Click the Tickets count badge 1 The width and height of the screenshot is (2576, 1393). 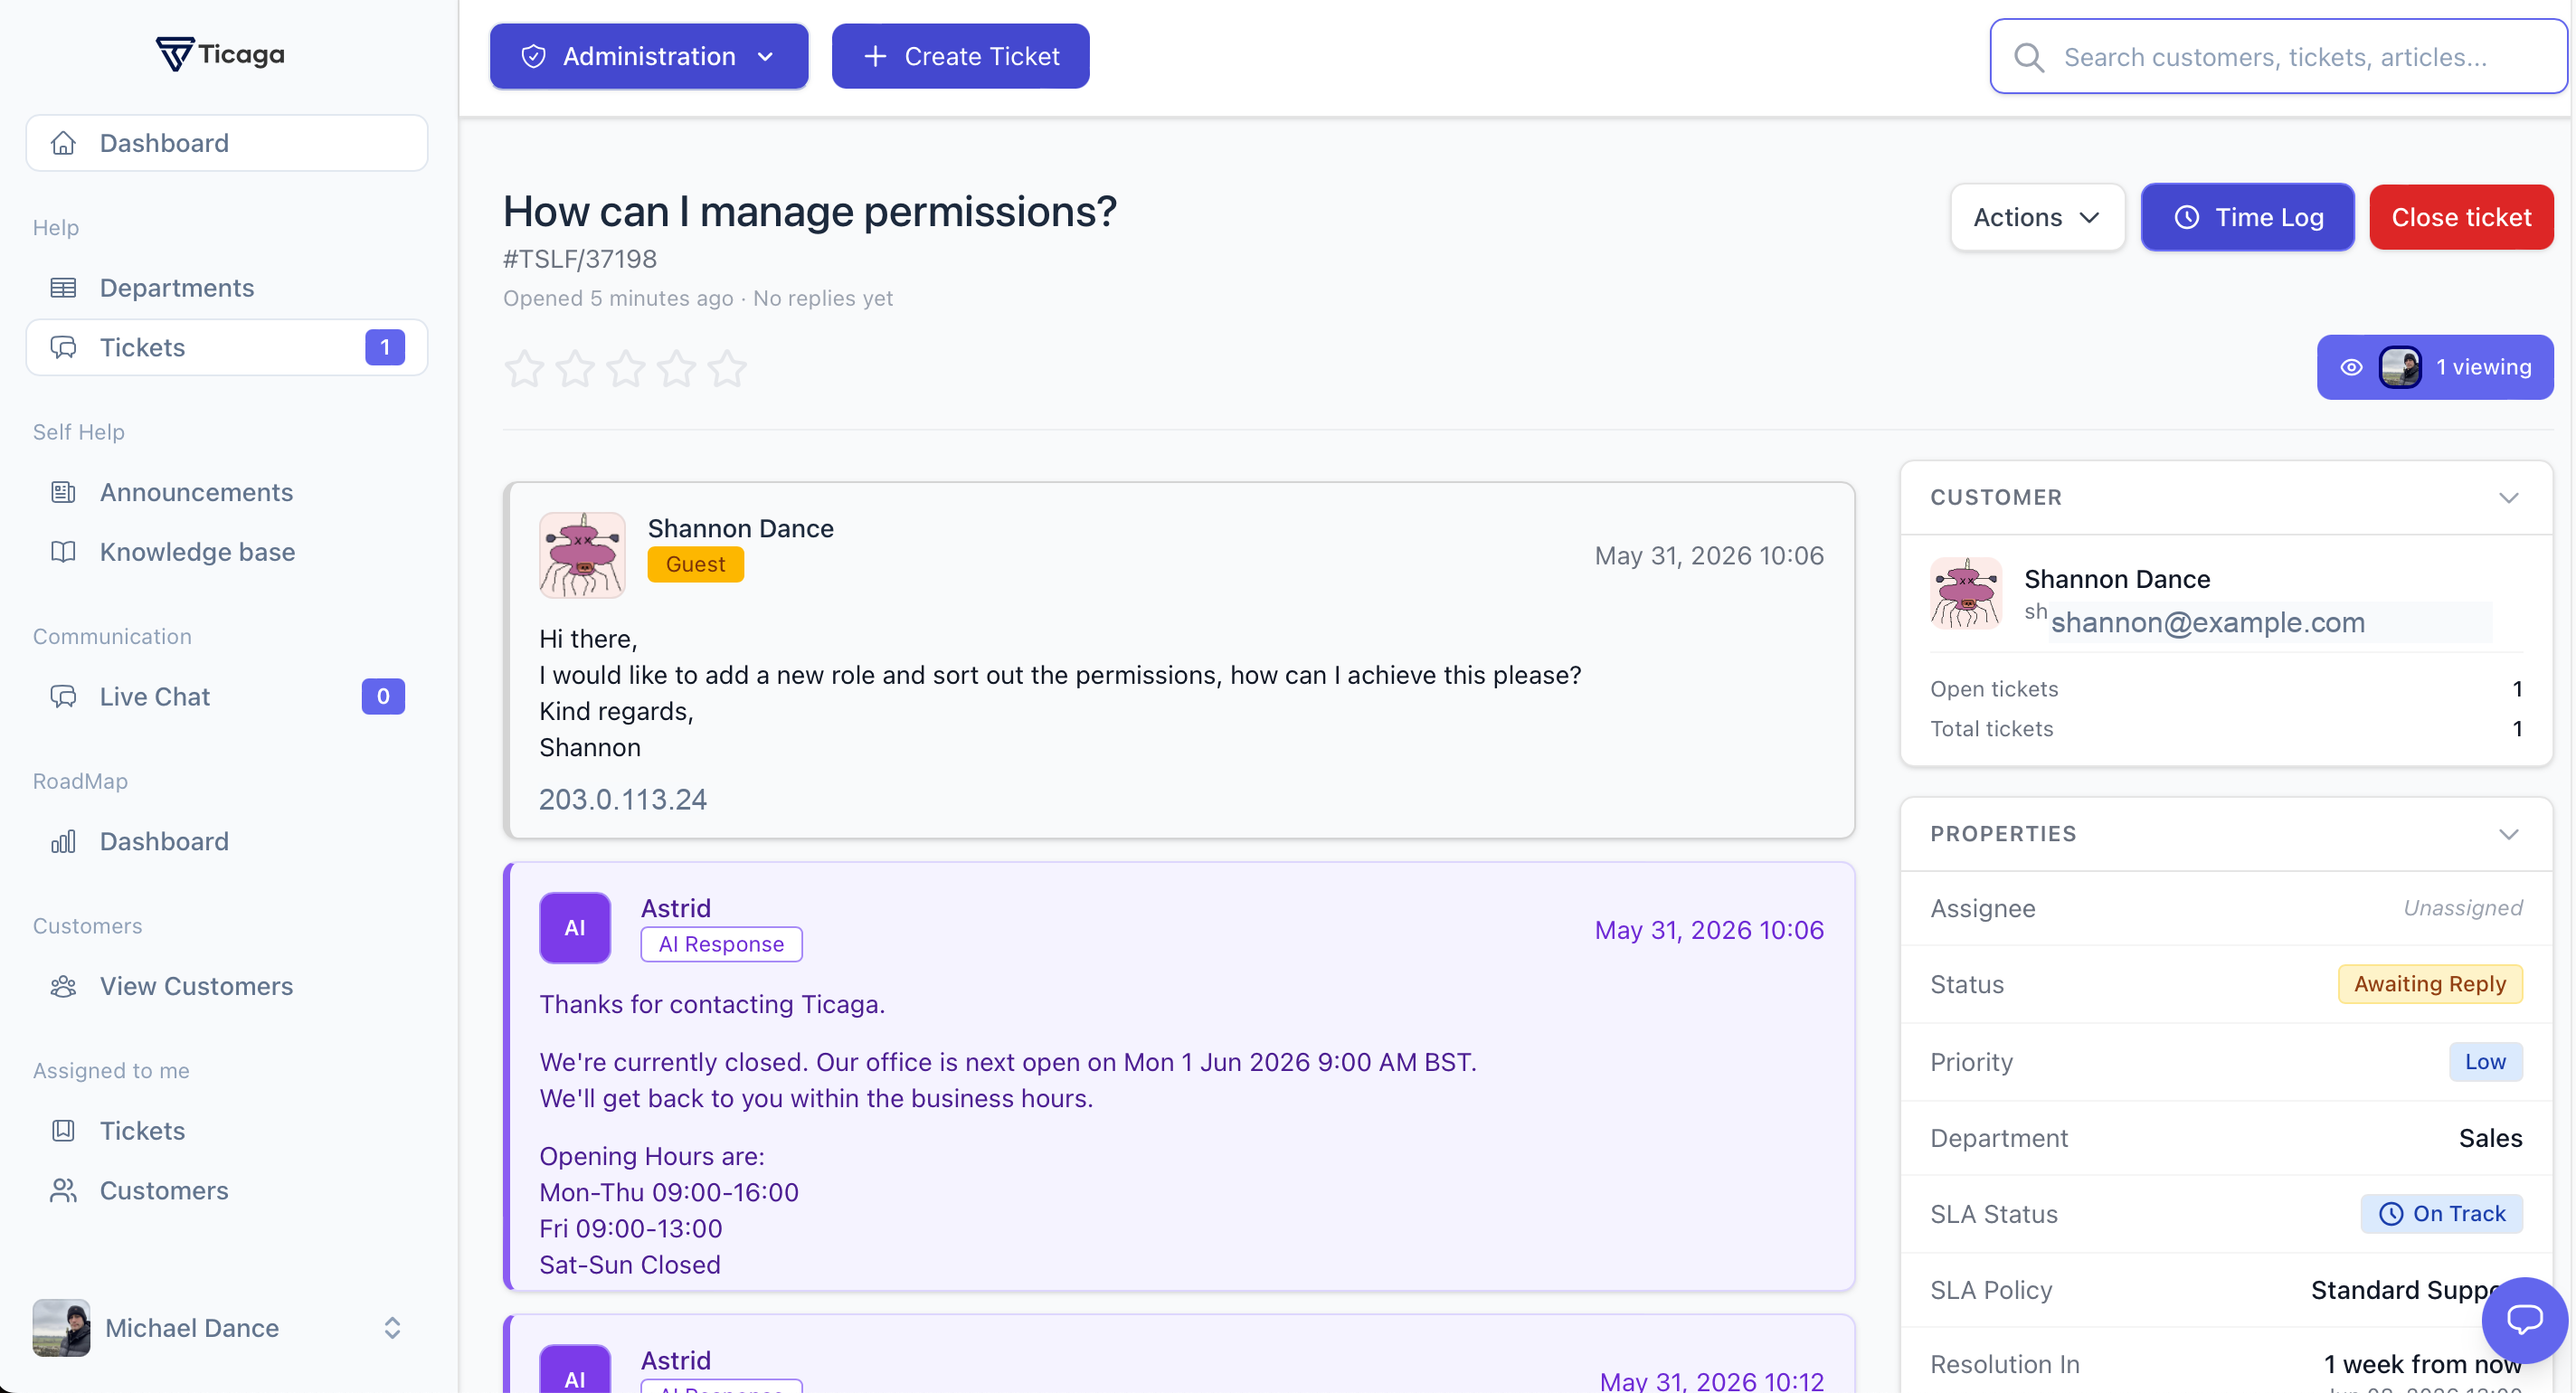tap(385, 348)
